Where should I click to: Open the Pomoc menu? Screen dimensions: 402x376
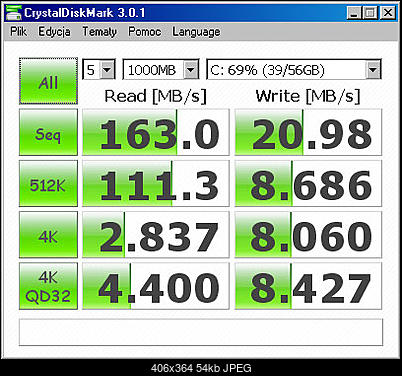coord(145,32)
